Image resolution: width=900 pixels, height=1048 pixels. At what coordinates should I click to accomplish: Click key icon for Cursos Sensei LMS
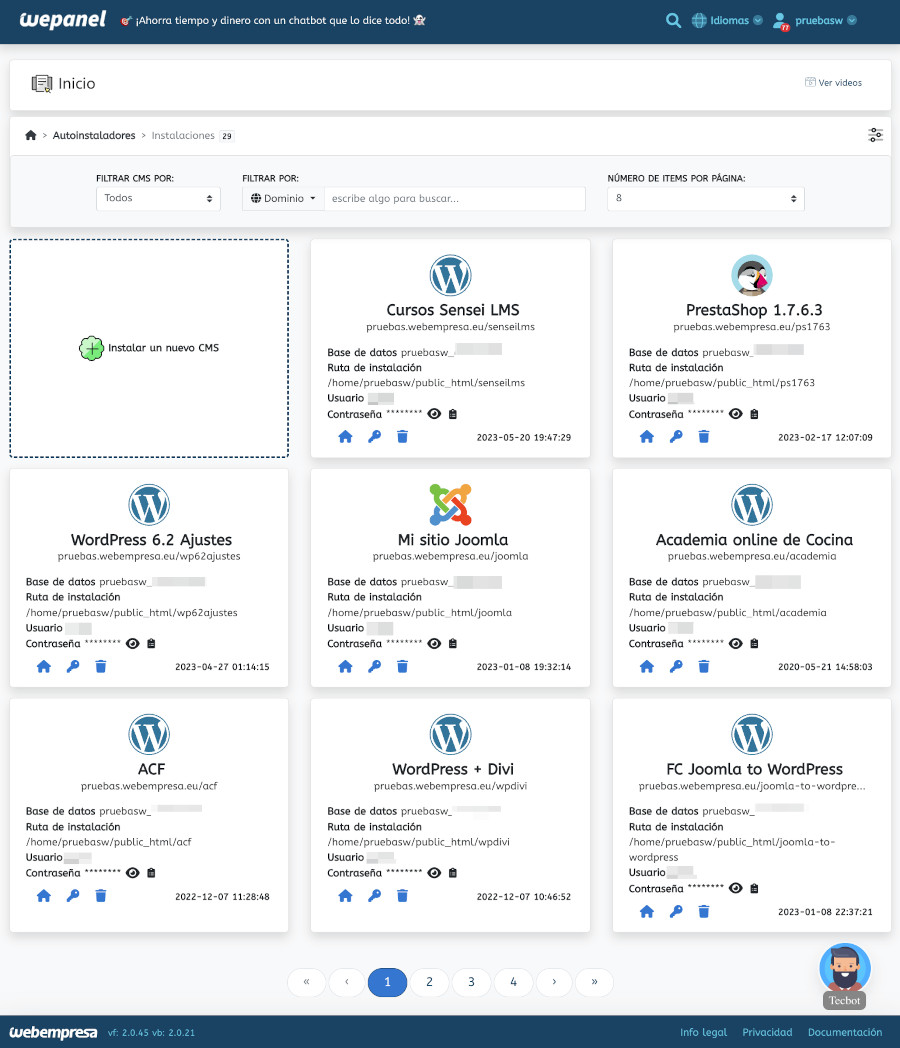(x=374, y=437)
